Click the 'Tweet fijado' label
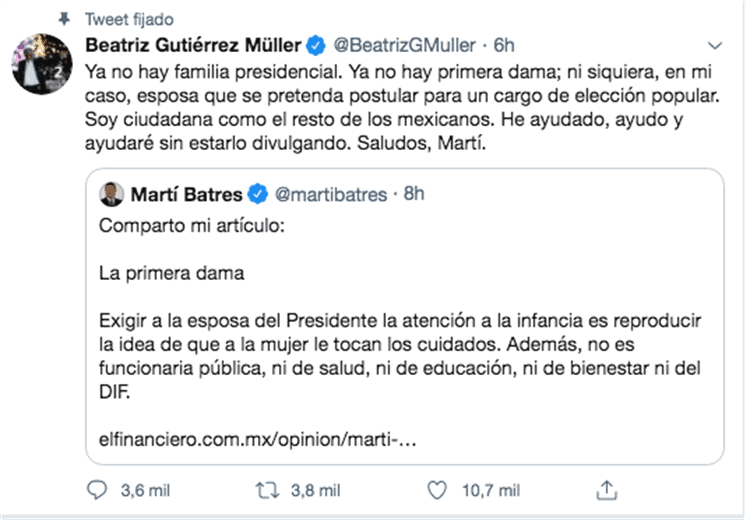The width and height of the screenshot is (750, 520). point(128,19)
